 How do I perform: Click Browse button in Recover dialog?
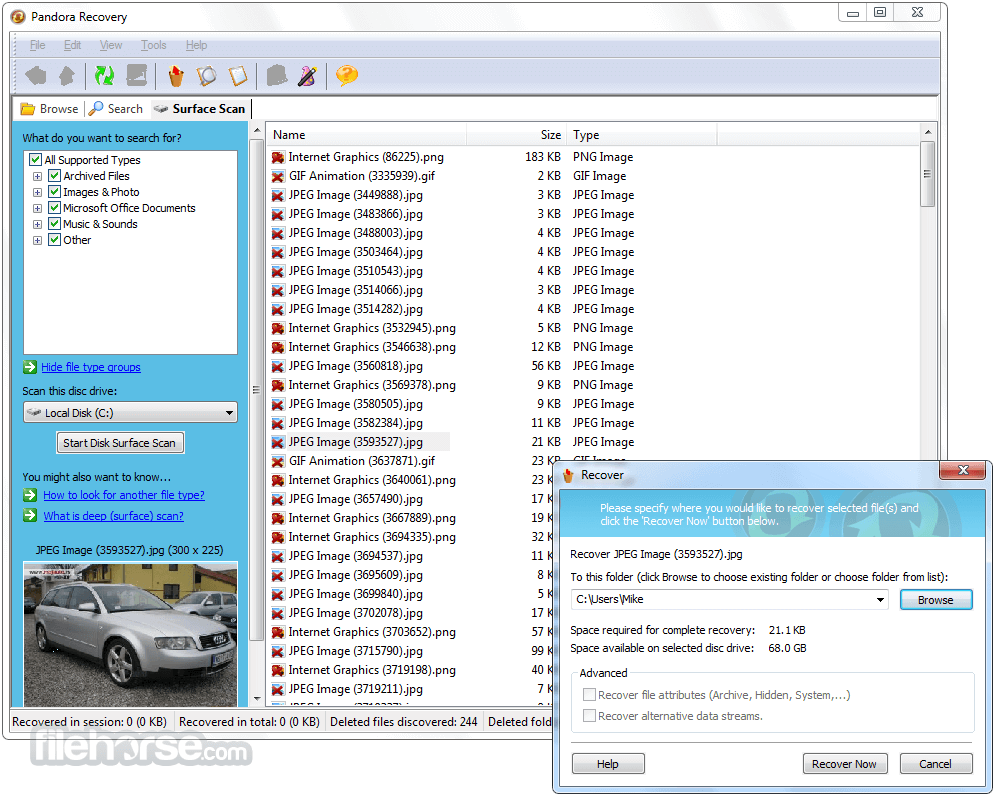click(935, 600)
